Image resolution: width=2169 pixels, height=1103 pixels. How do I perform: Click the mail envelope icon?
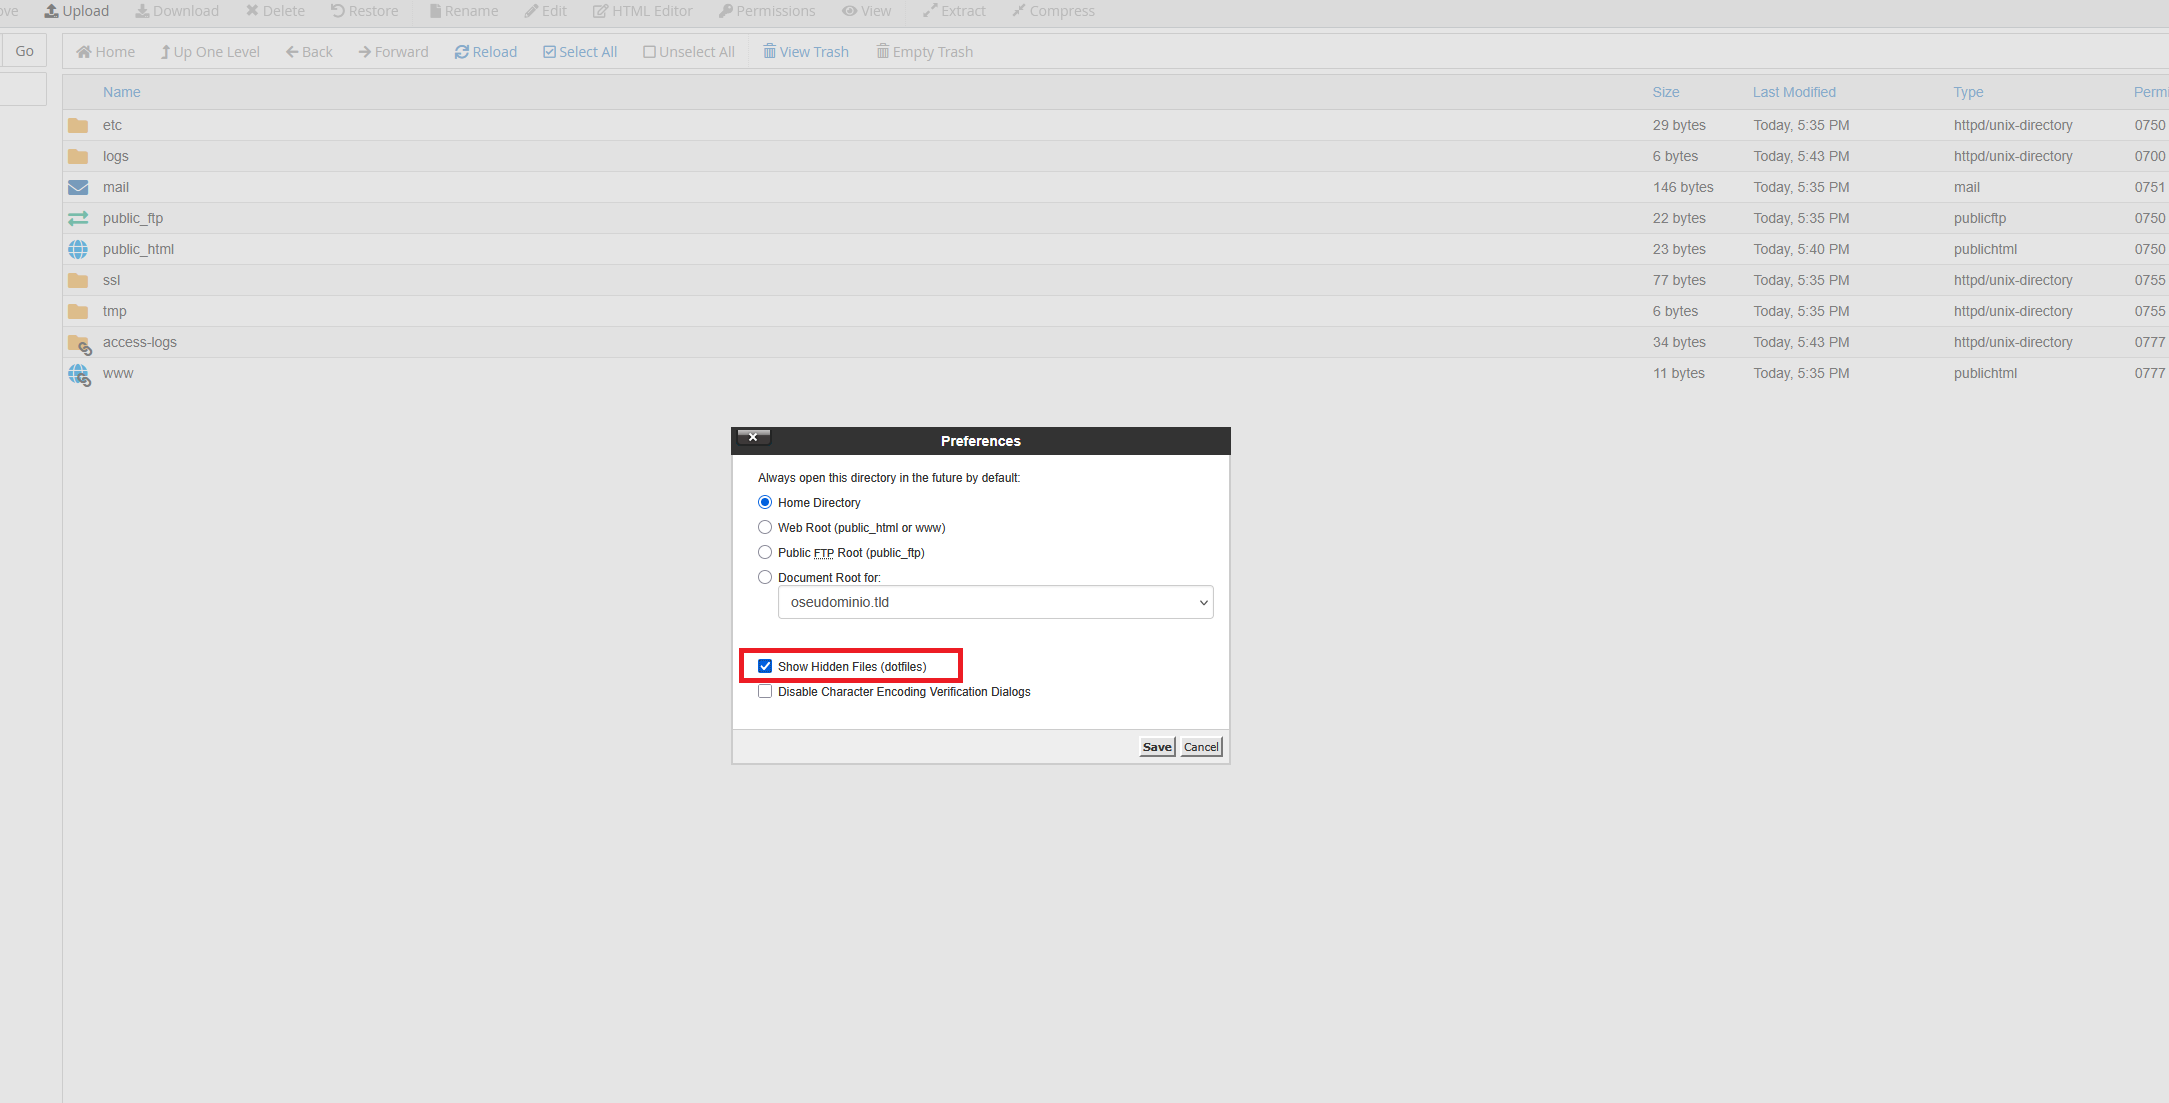coord(78,187)
